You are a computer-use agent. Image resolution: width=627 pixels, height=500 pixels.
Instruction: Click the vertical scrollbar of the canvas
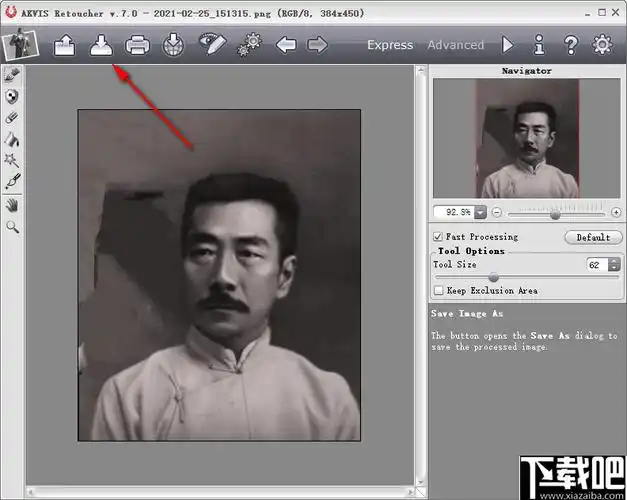pos(420,276)
